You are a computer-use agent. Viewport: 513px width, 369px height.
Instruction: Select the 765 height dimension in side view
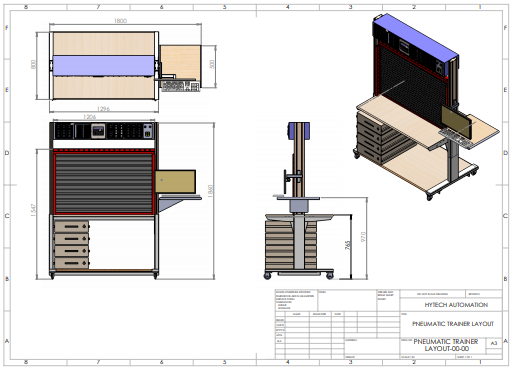348,246
